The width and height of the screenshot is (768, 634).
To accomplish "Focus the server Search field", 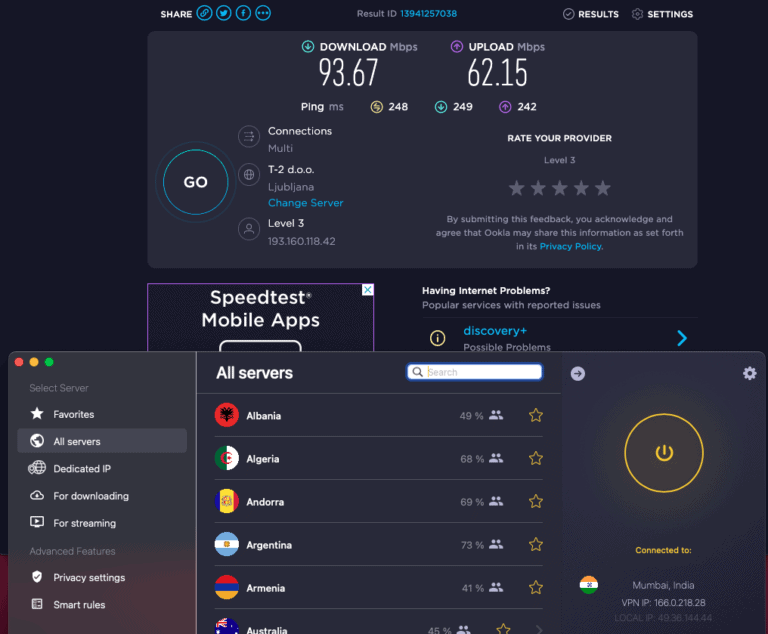I will click(475, 372).
